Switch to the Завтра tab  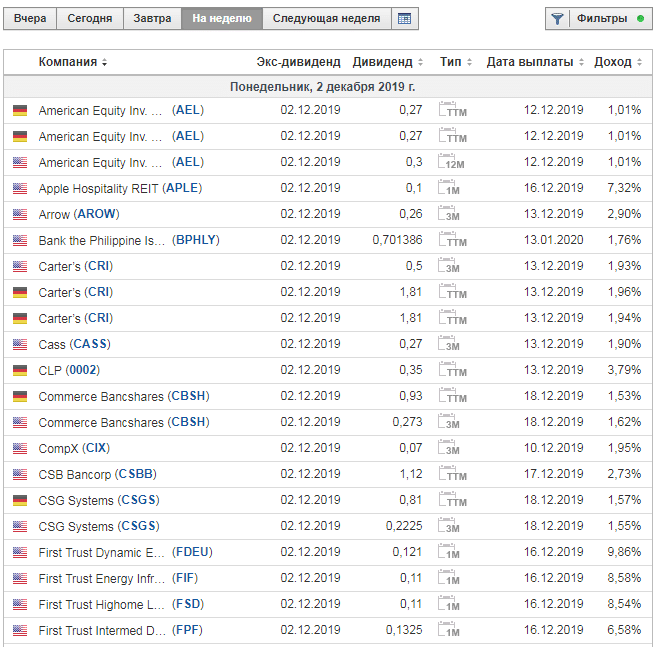pyautogui.click(x=152, y=19)
